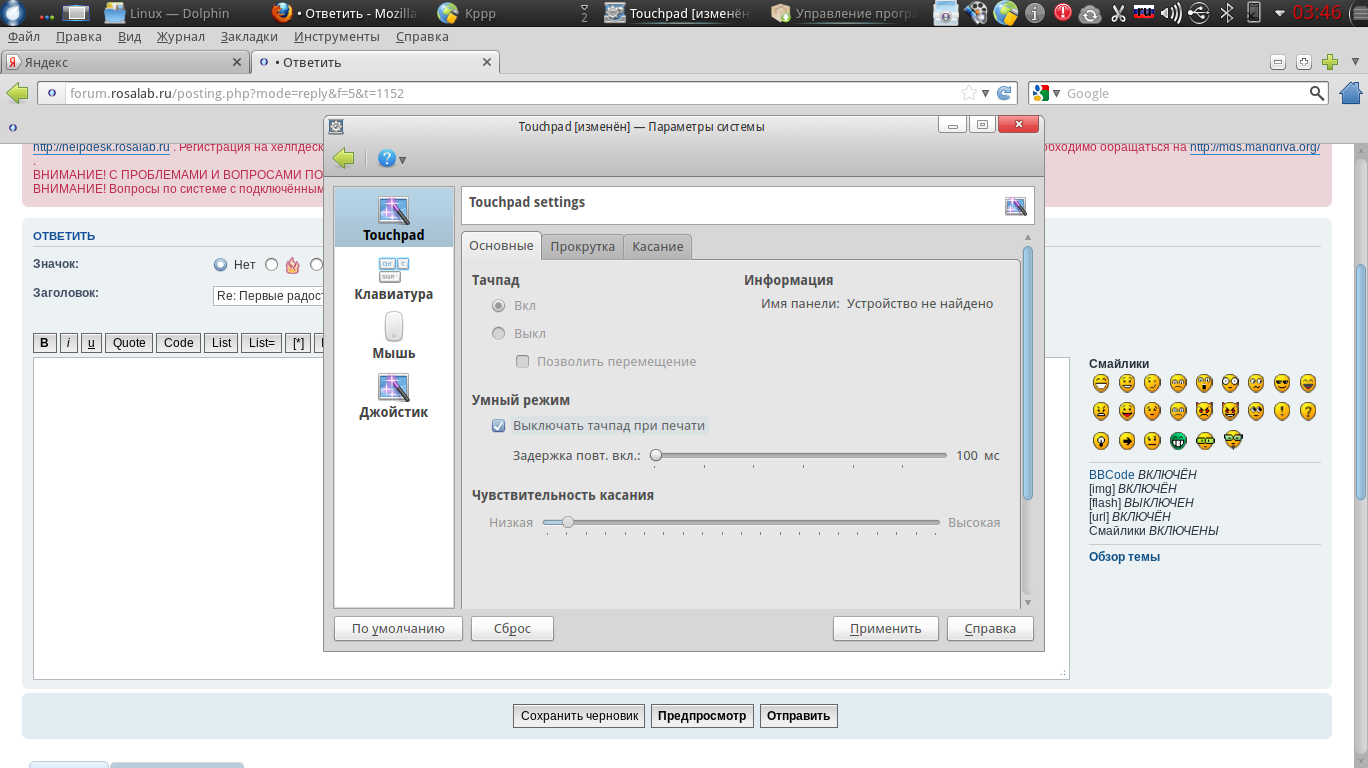Click Сохранить черновик button
This screenshot has width=1368, height=768.
click(580, 716)
